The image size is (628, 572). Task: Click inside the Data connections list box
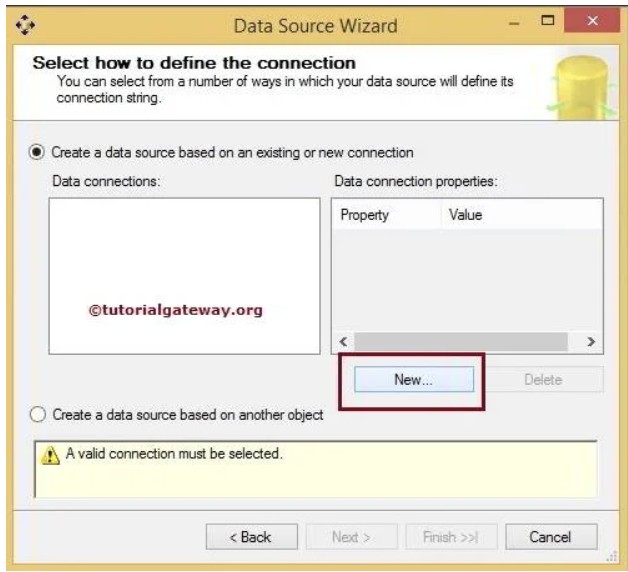(184, 276)
